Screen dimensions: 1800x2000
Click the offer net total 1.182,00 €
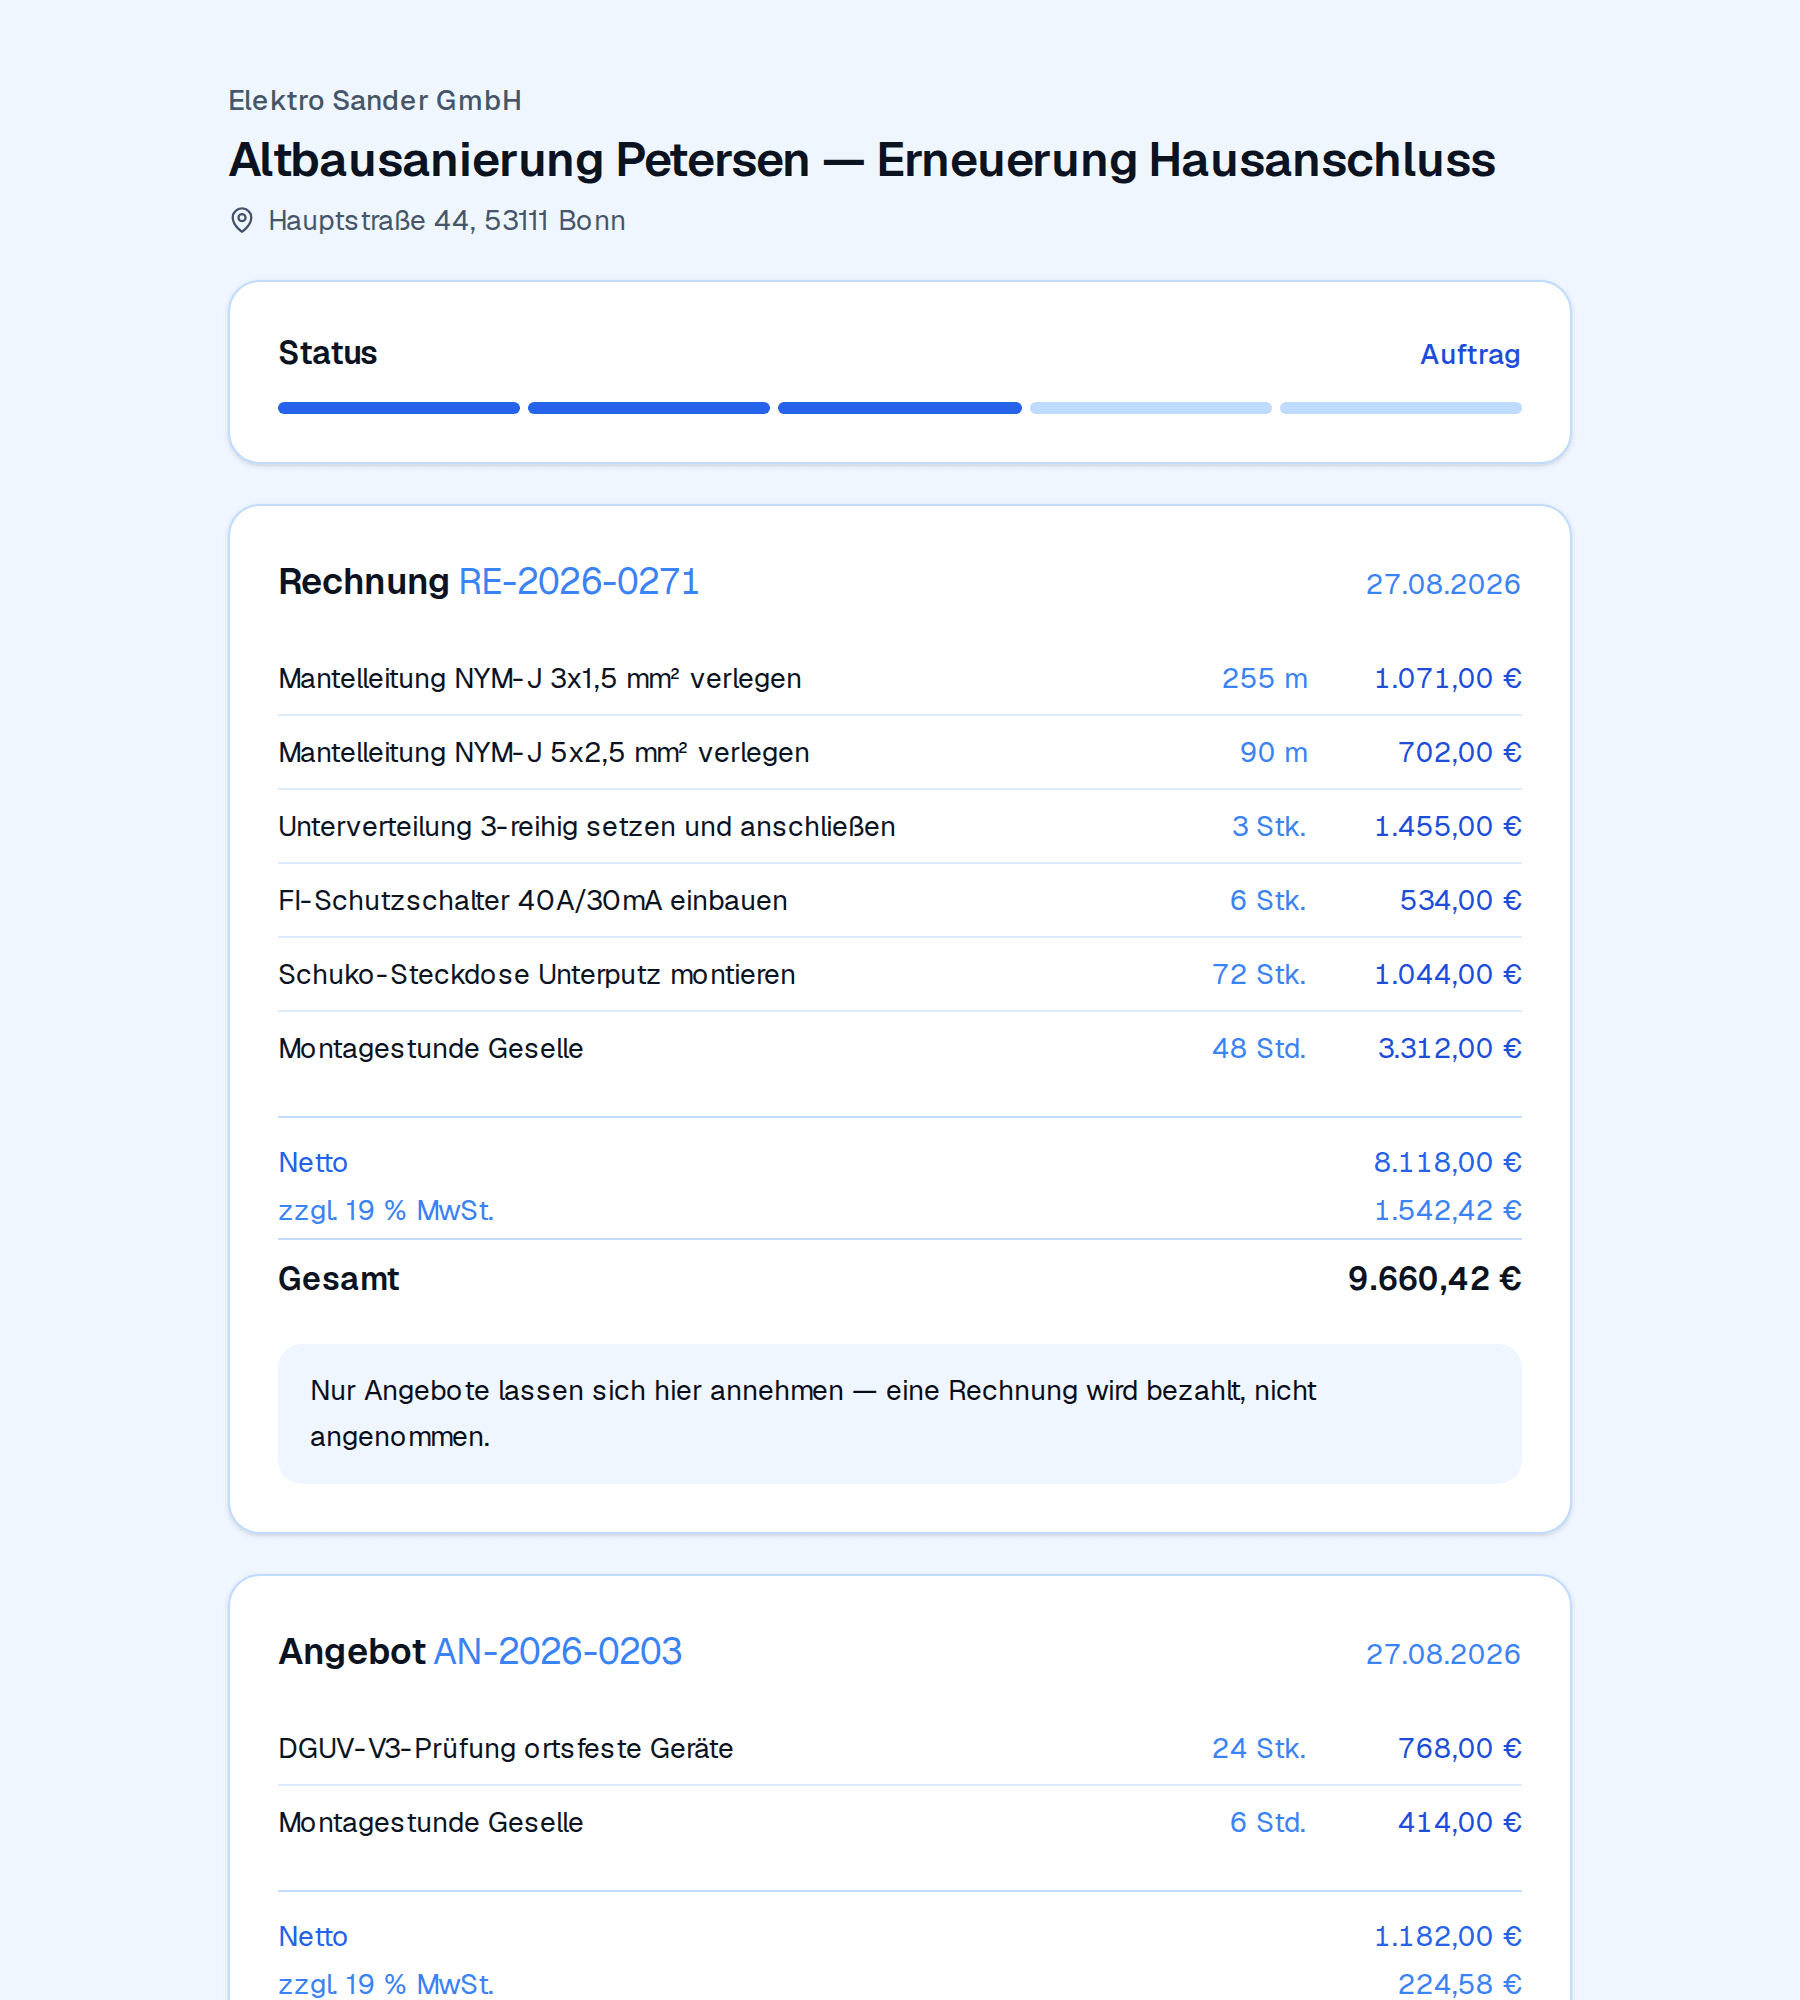(1448, 1936)
